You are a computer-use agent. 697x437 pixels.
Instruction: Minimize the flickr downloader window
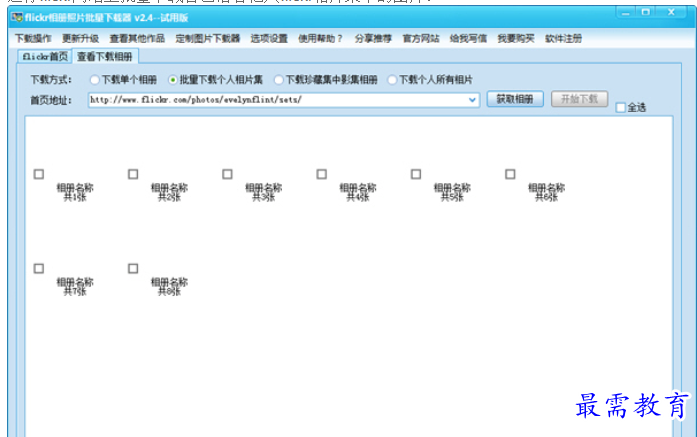pos(626,12)
